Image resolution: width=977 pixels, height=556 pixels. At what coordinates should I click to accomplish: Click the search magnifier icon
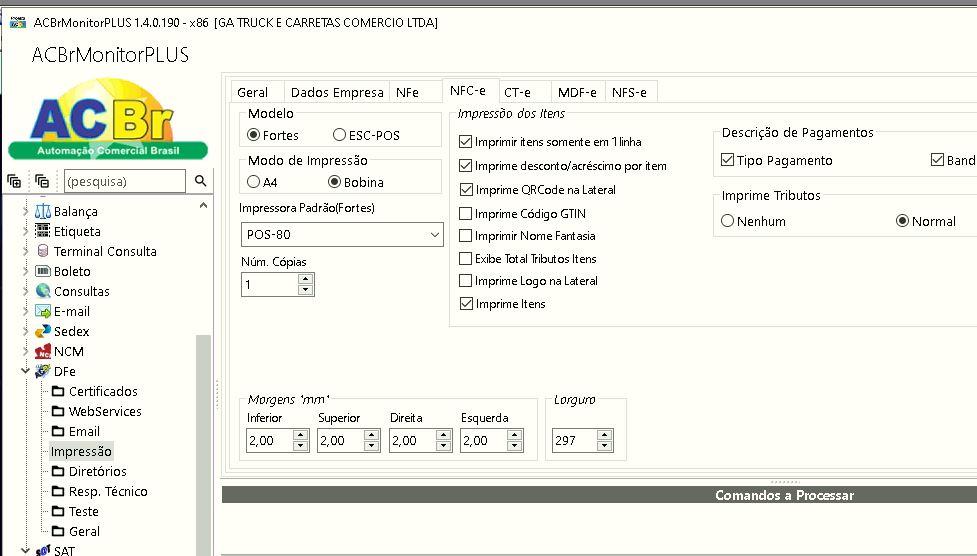click(200, 181)
